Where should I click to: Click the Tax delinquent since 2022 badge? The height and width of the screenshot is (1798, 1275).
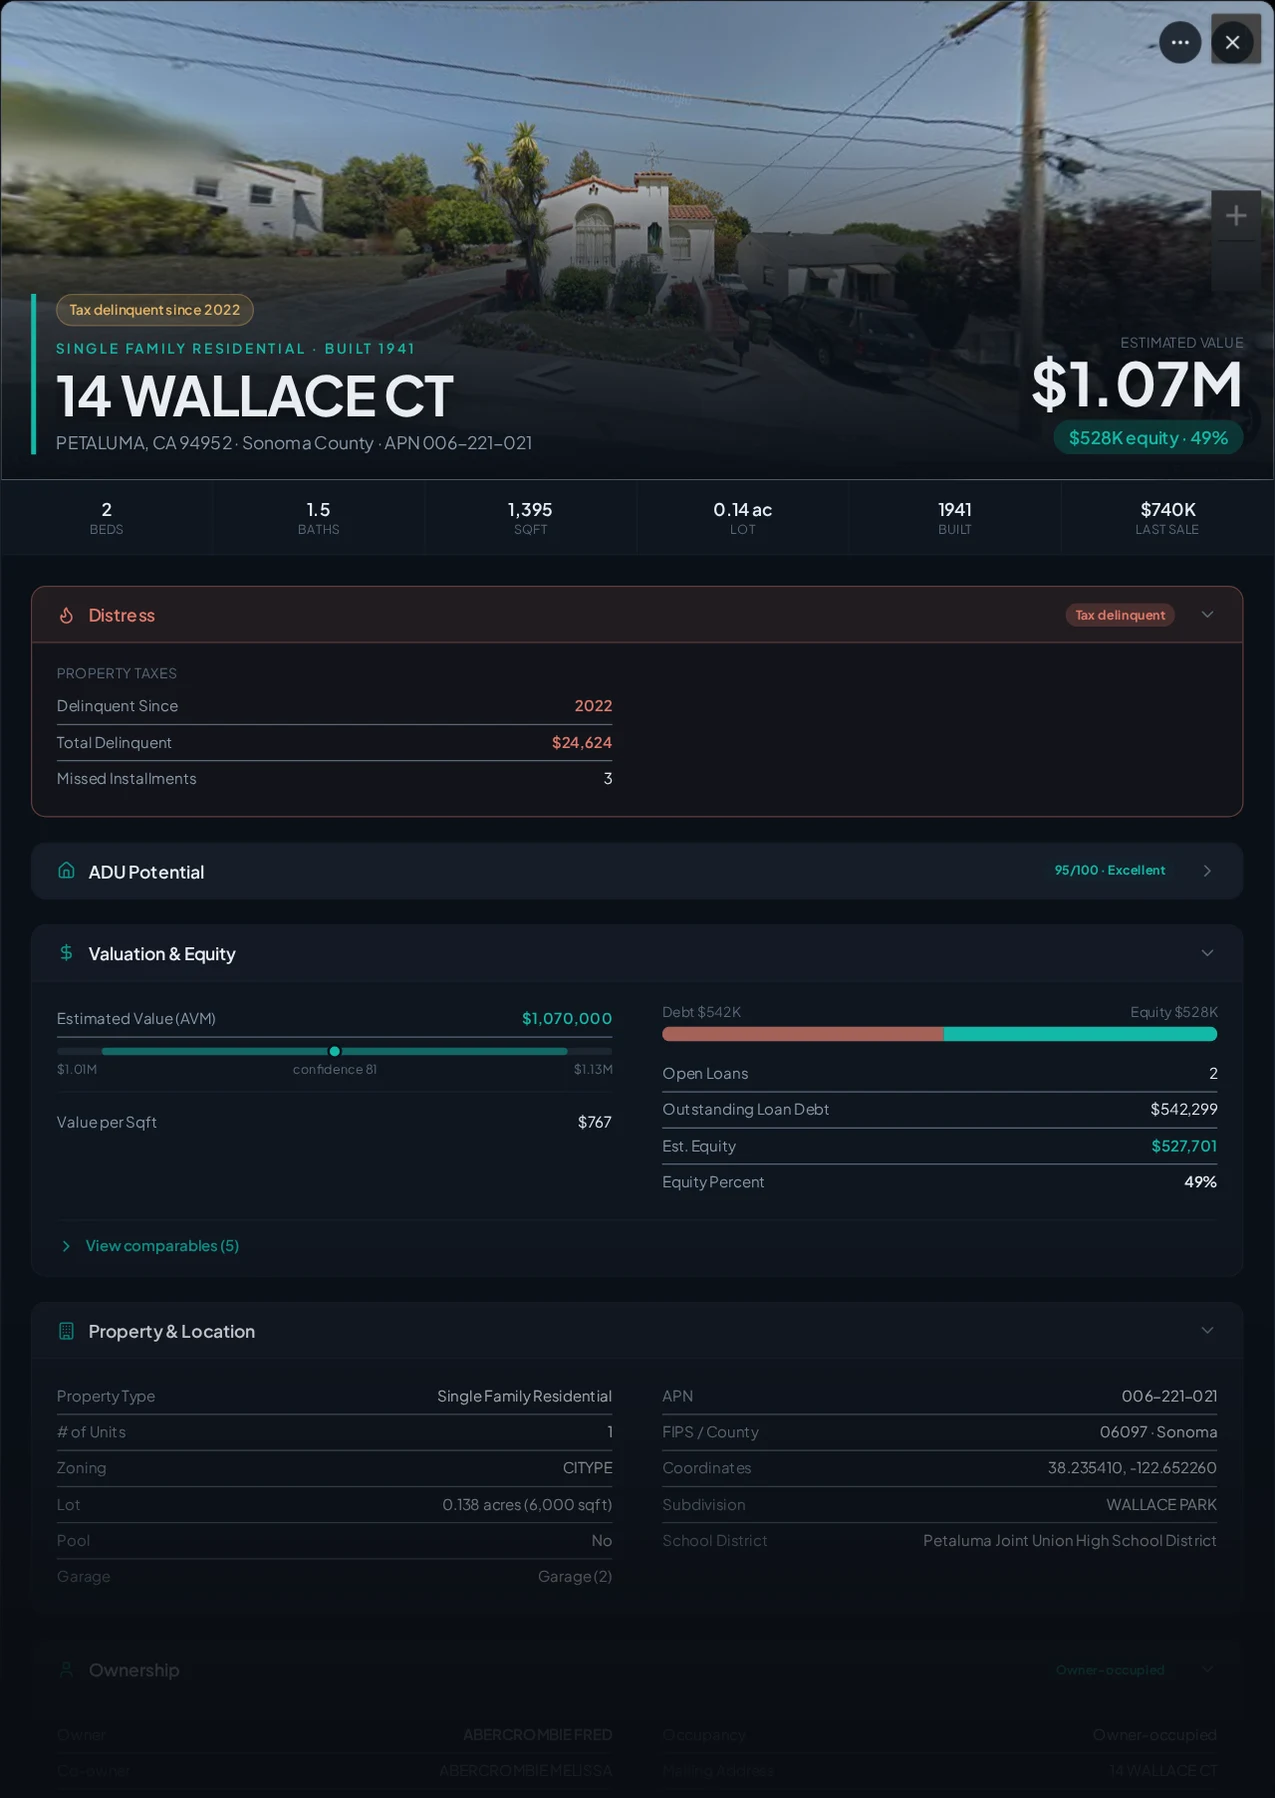coord(155,310)
